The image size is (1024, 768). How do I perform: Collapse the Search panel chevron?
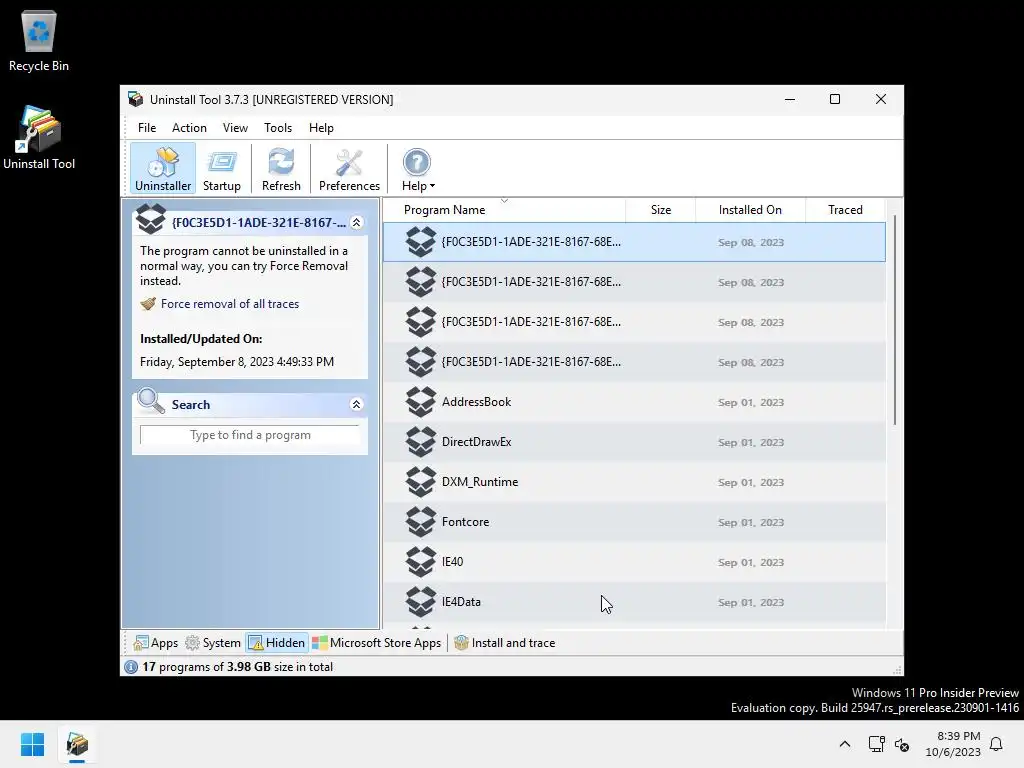point(357,404)
